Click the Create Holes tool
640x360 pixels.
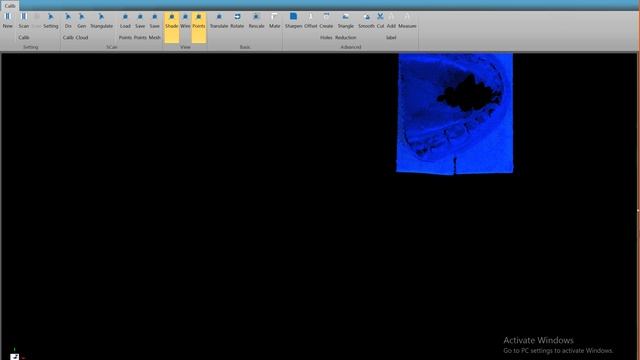point(326,27)
